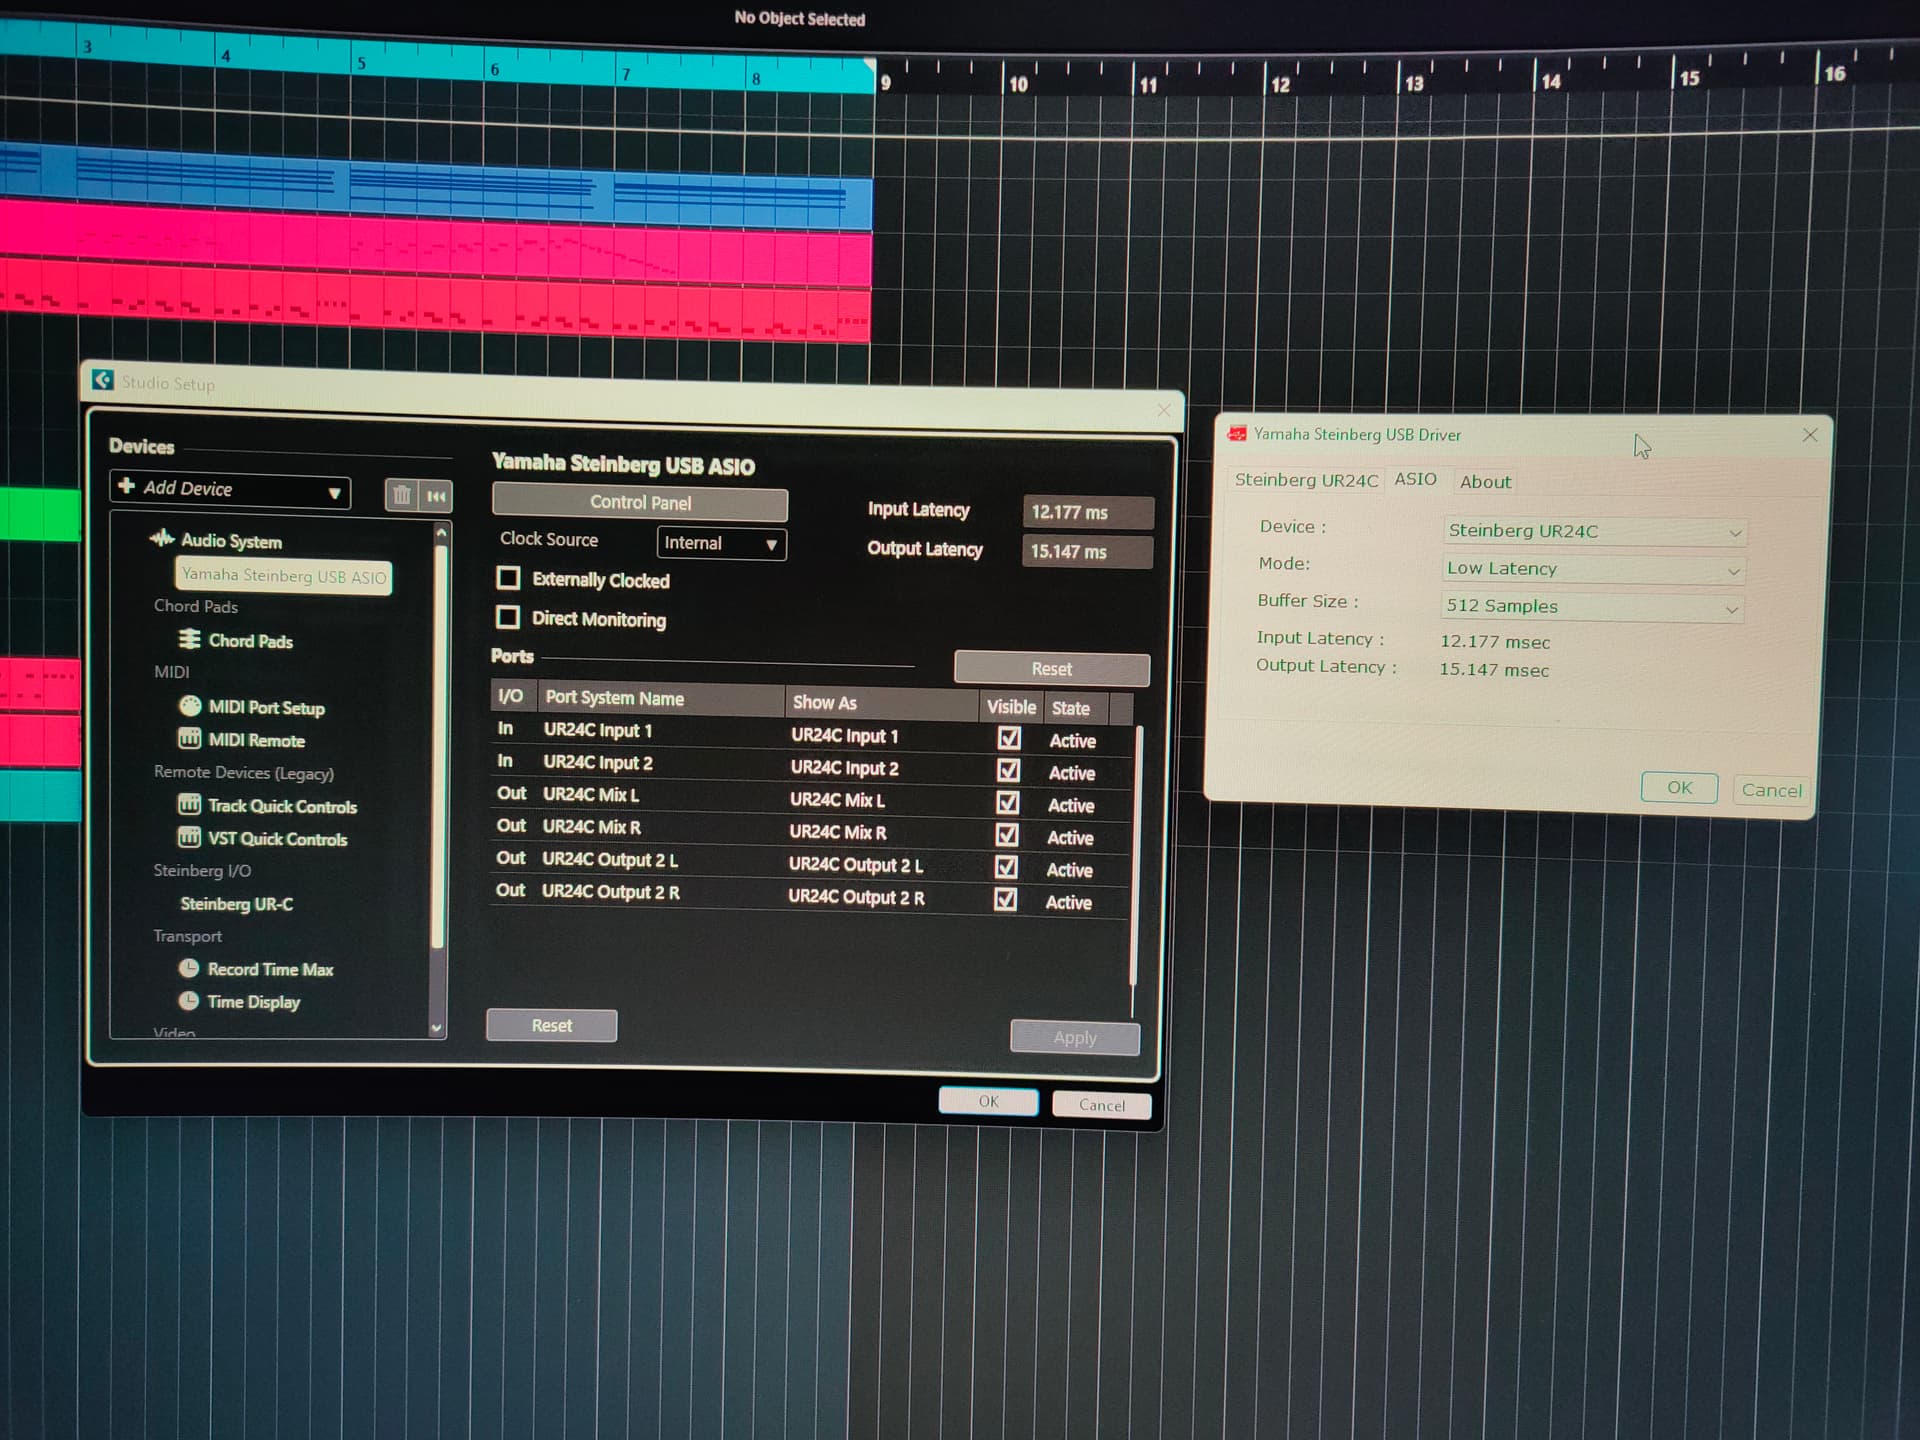The height and width of the screenshot is (1440, 1920).
Task: Open the Buffer Size 512 Samples dropdown
Action: [1592, 607]
